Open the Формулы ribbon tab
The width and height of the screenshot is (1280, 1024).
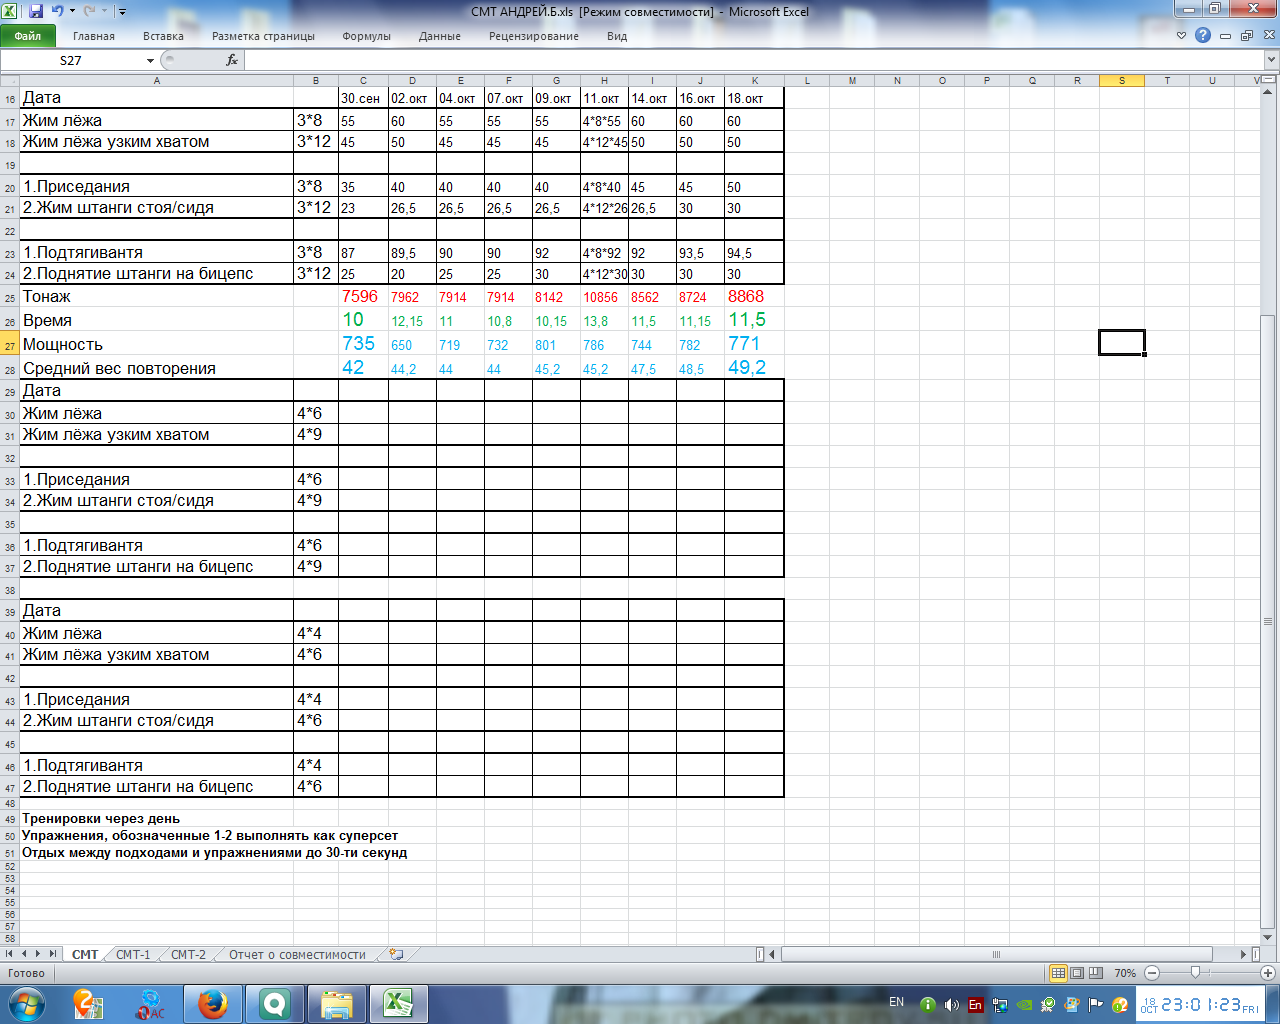pyautogui.click(x=366, y=36)
